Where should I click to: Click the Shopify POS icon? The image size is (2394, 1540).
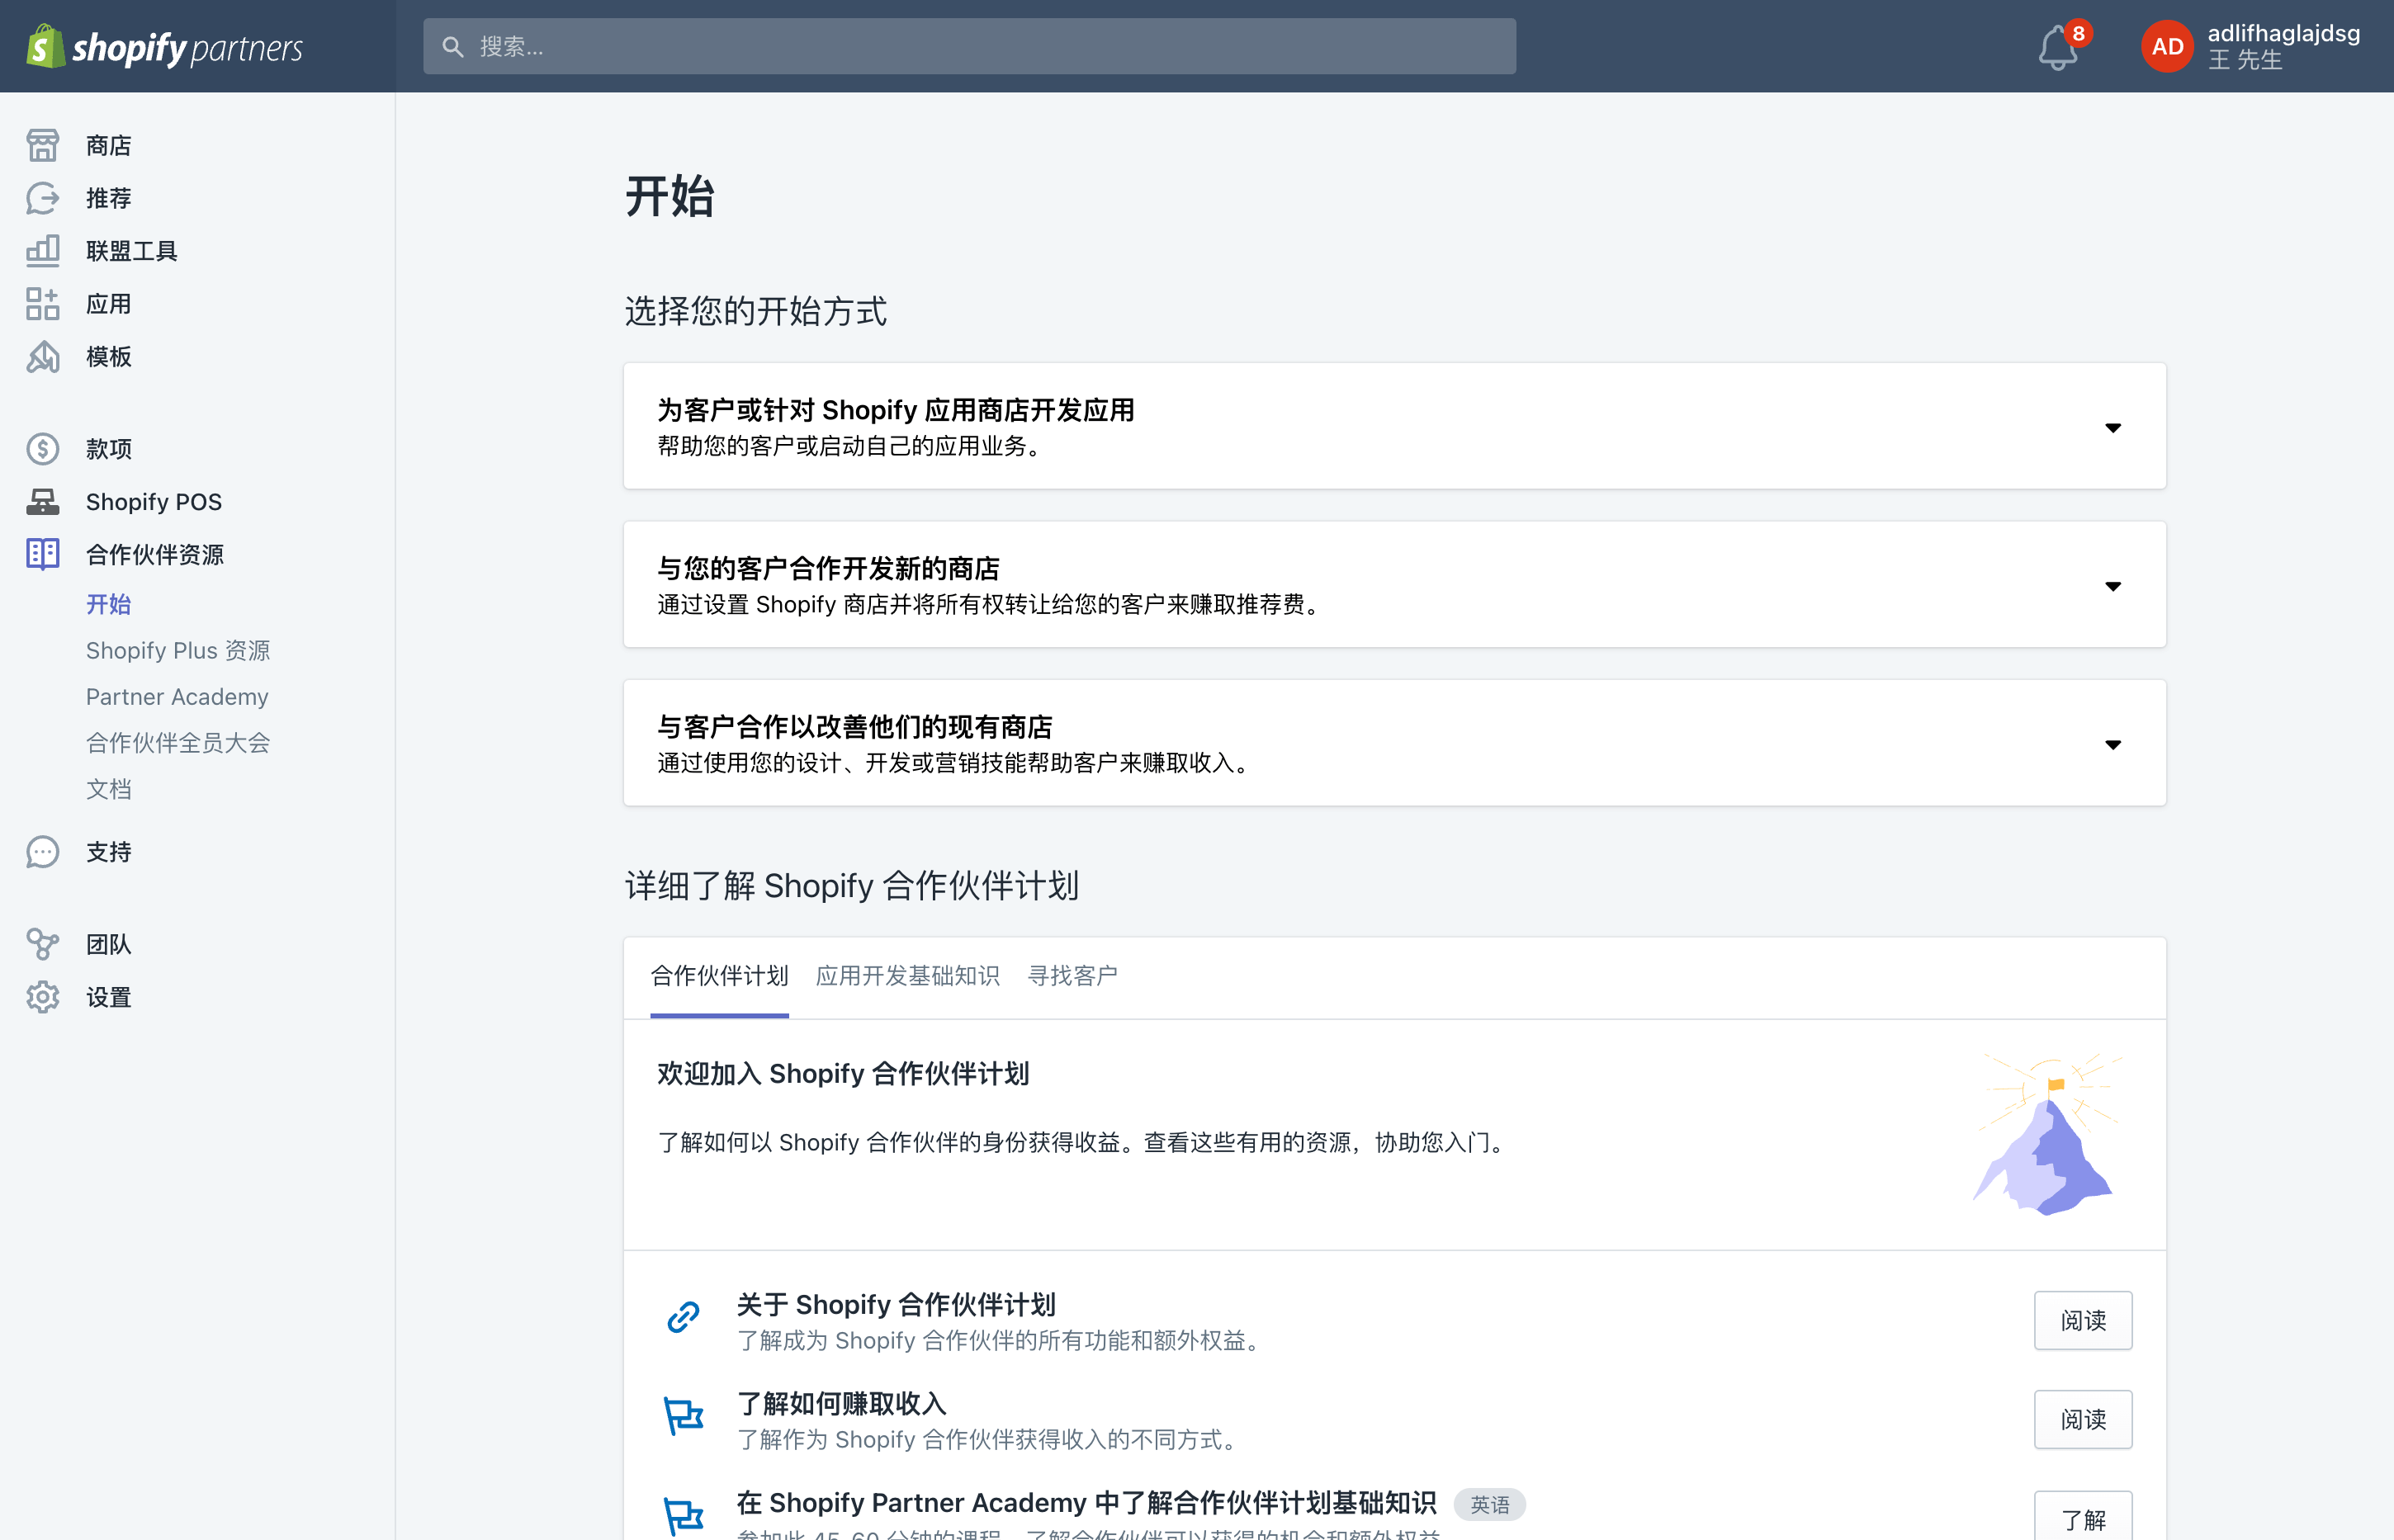[x=42, y=502]
